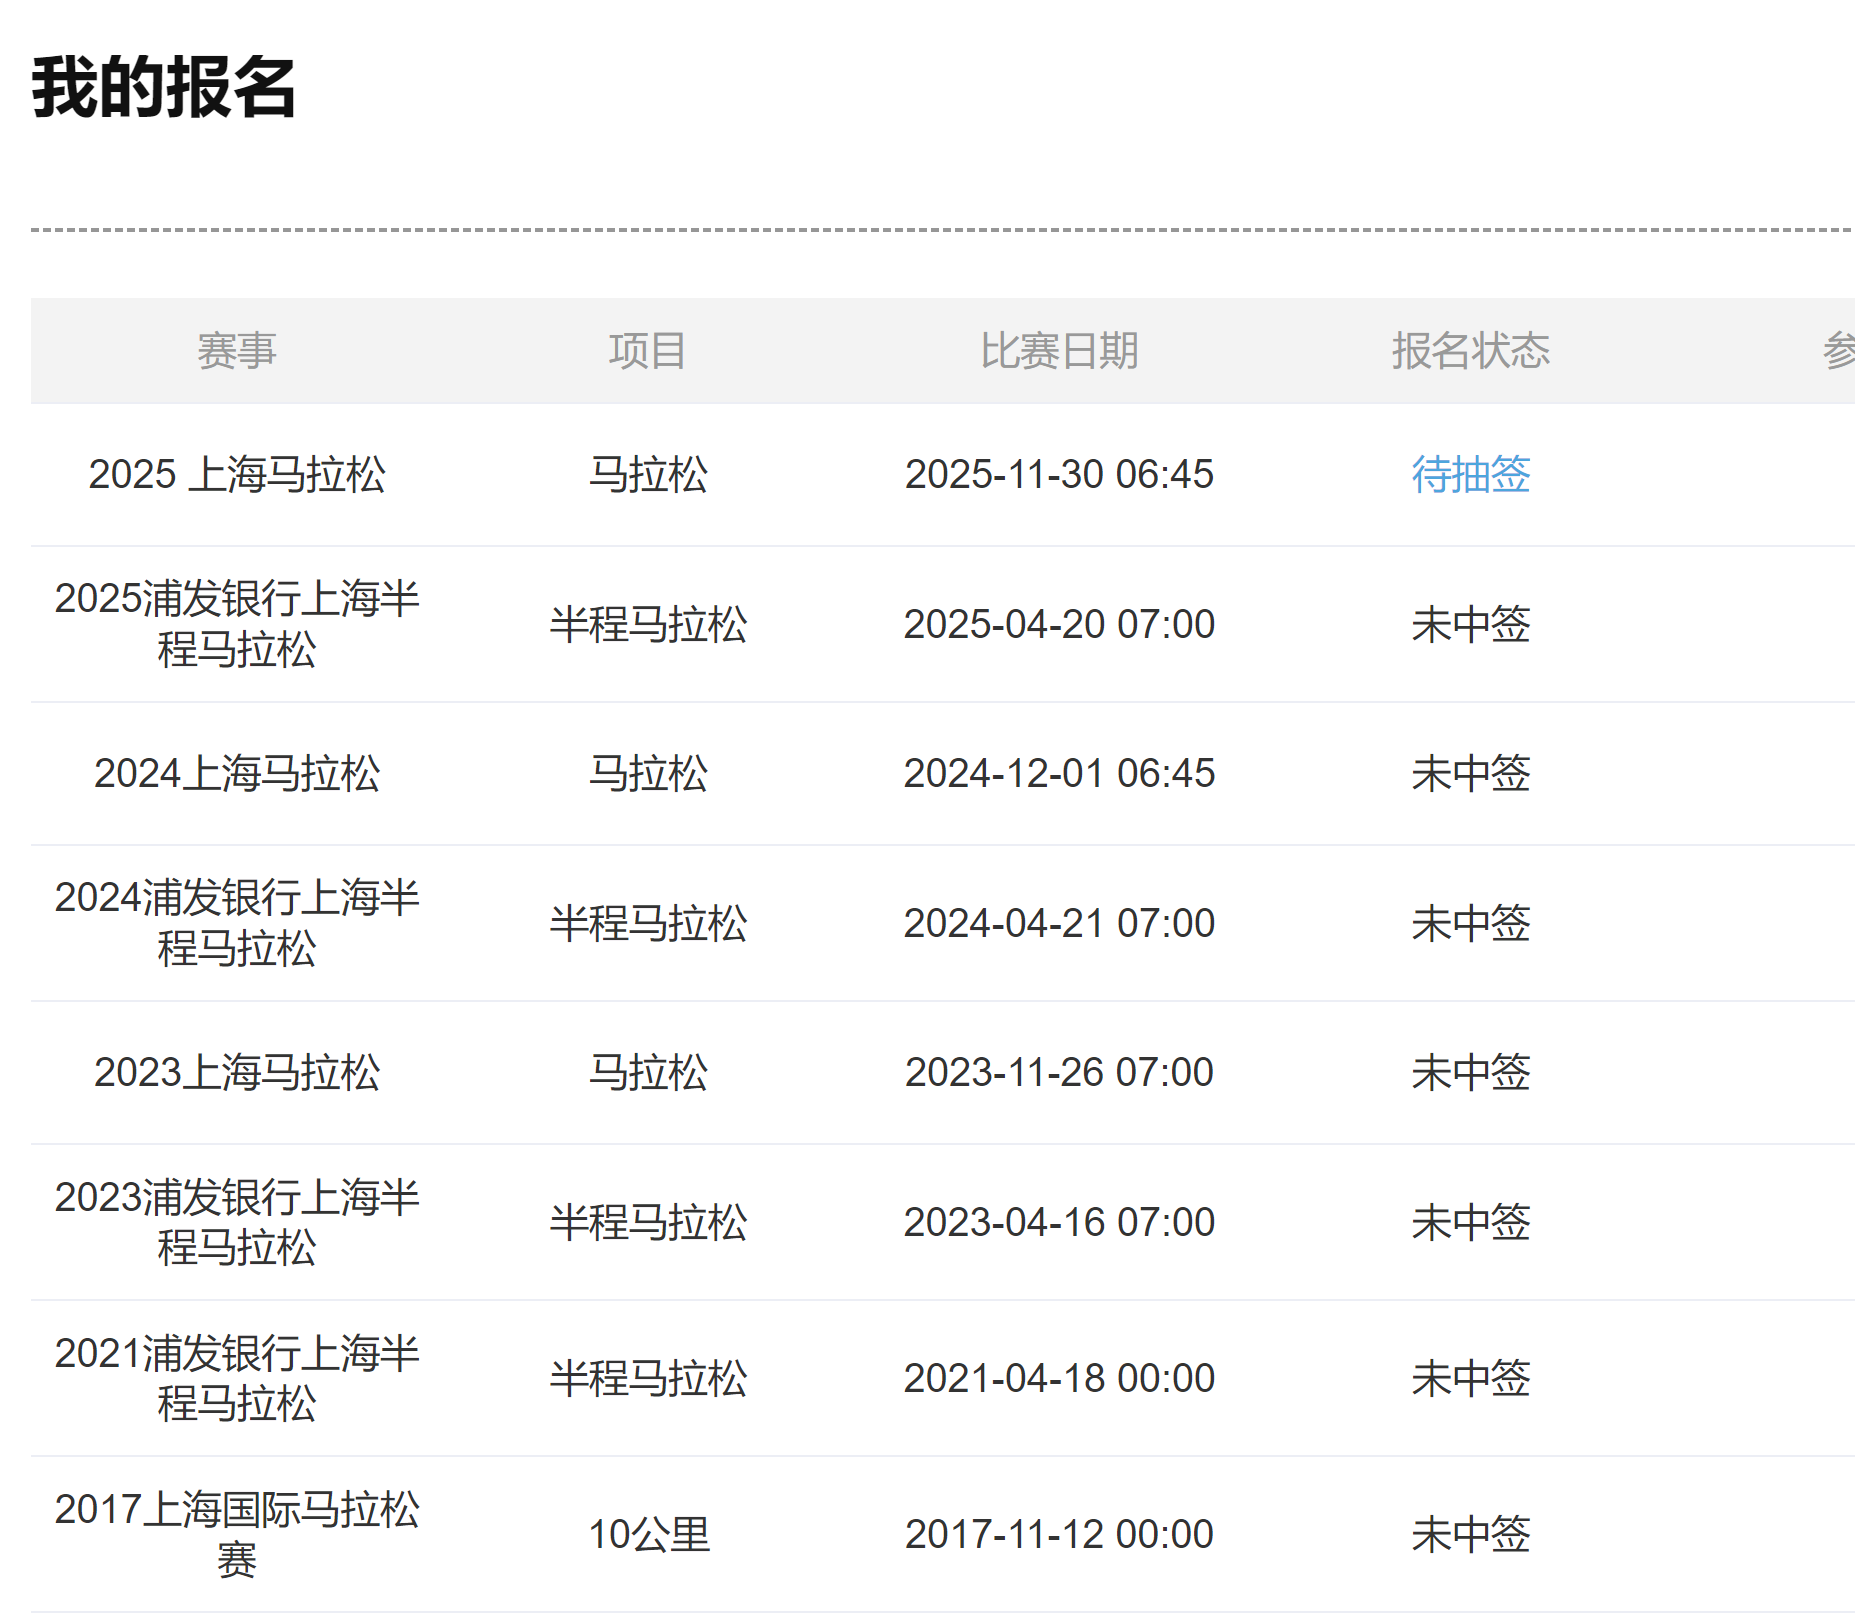Click the blue 待抽签 status link
Screen dimensions: 1855x1623
click(x=1470, y=474)
